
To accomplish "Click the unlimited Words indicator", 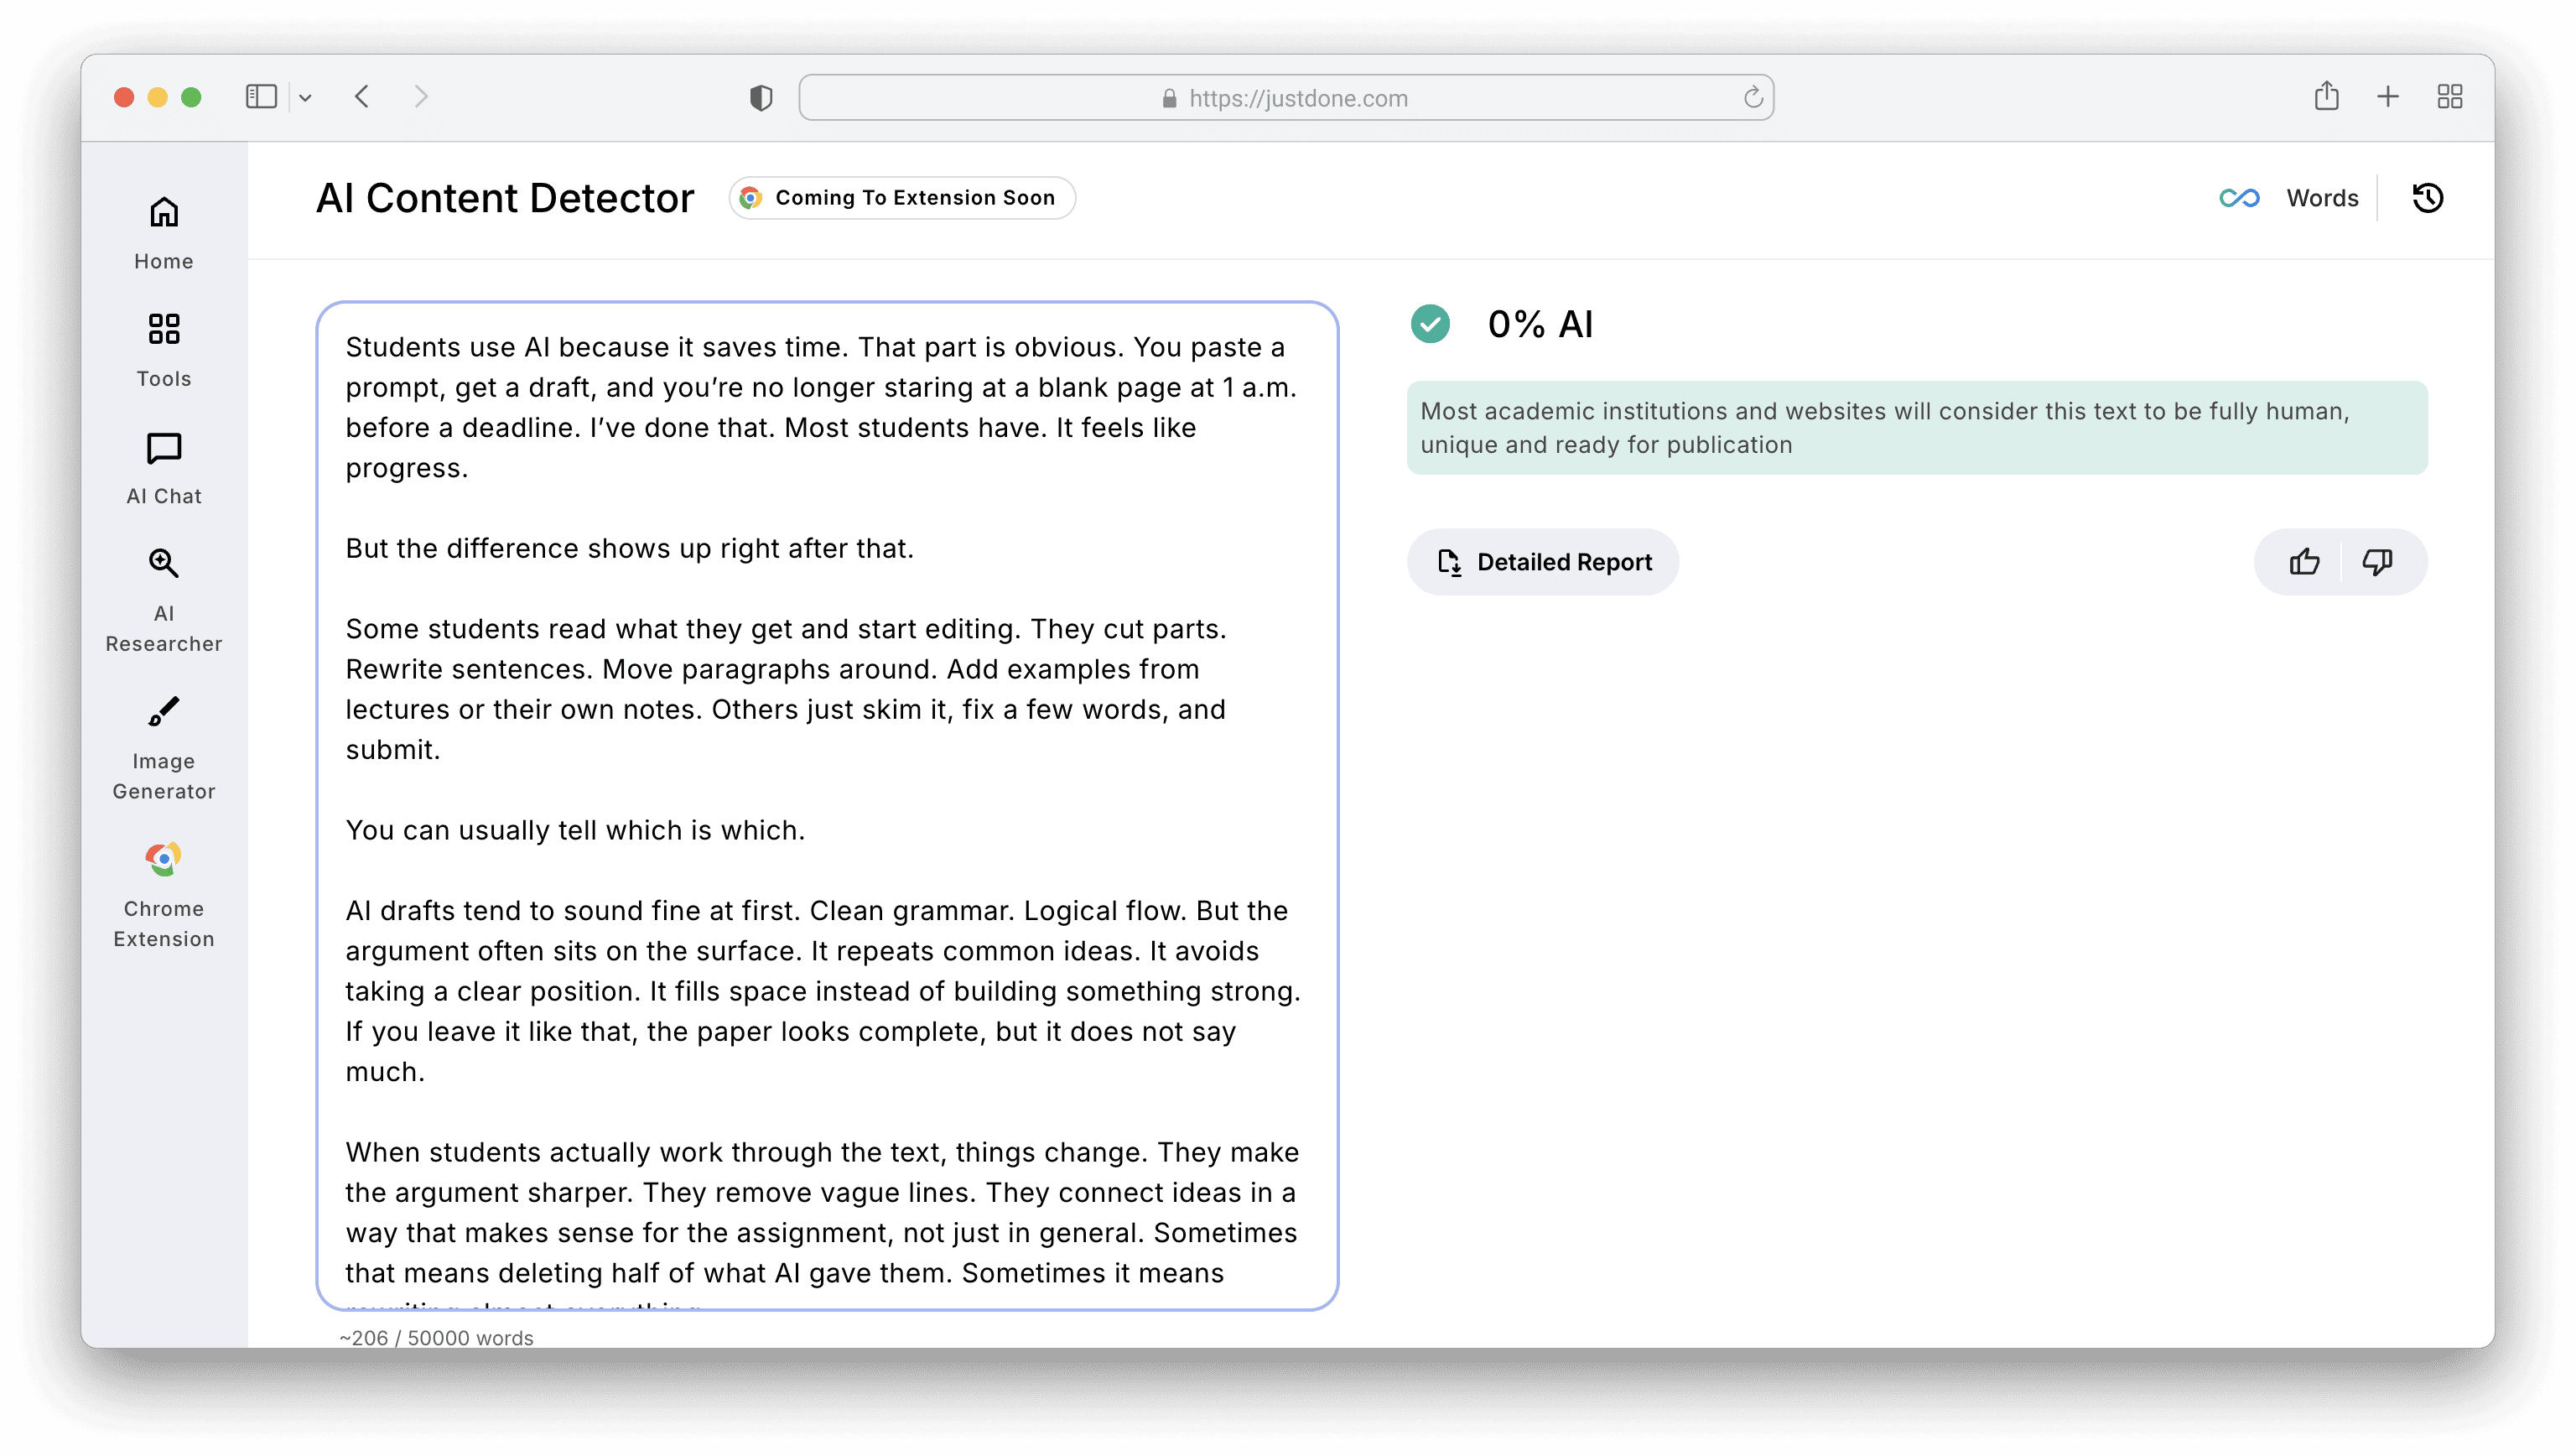I will (2289, 198).
